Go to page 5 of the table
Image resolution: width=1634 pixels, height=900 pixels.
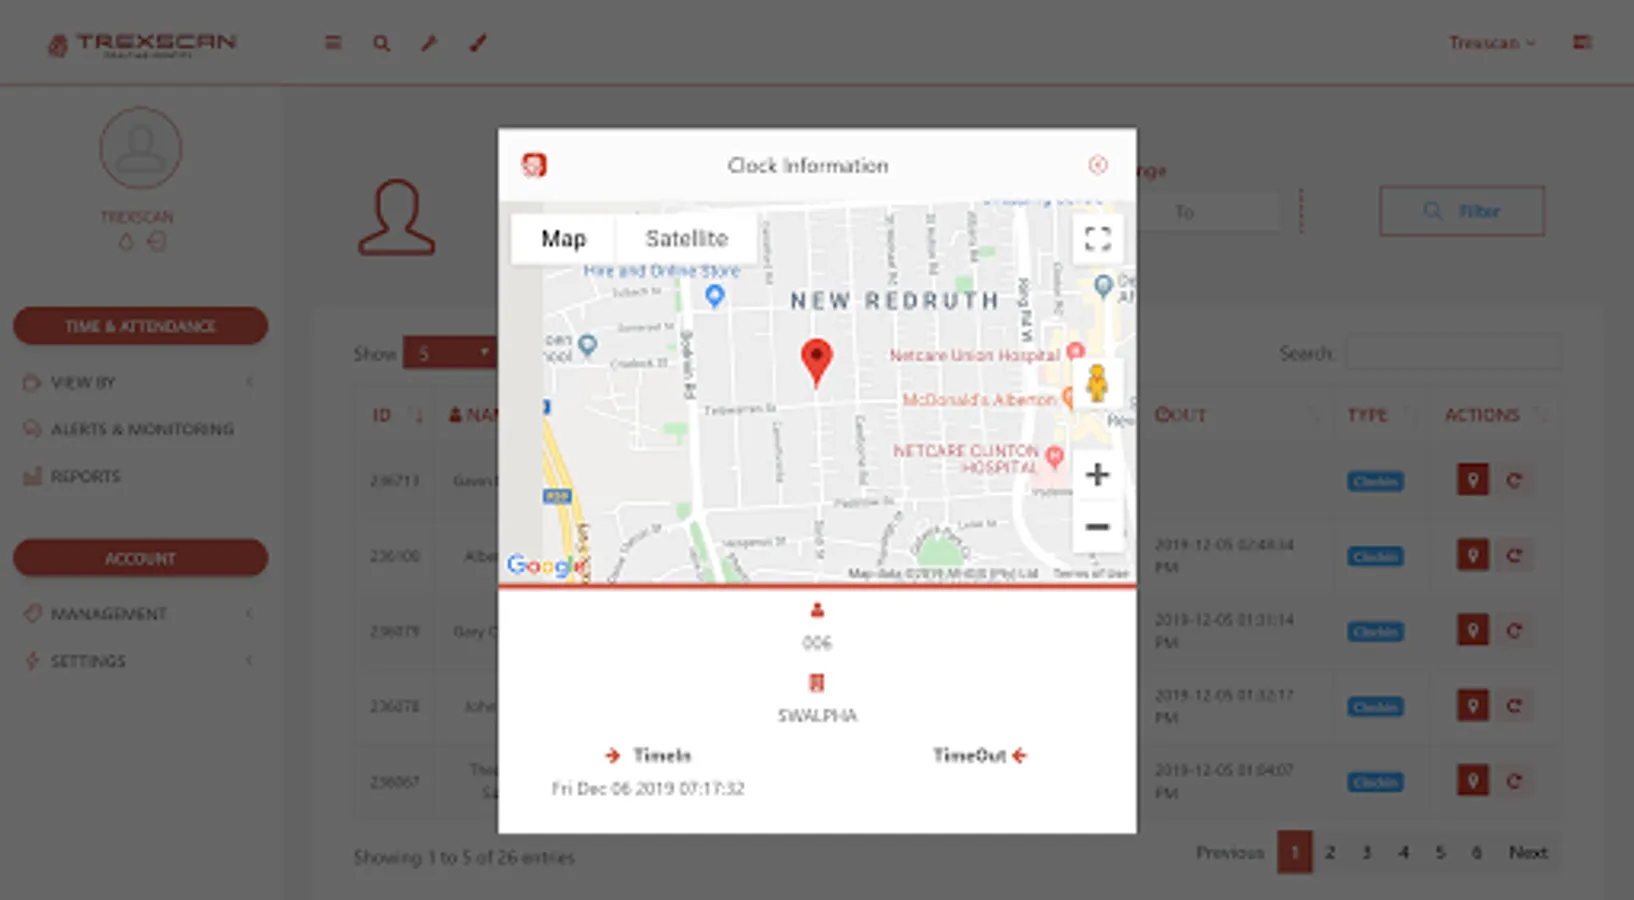pyautogui.click(x=1440, y=853)
